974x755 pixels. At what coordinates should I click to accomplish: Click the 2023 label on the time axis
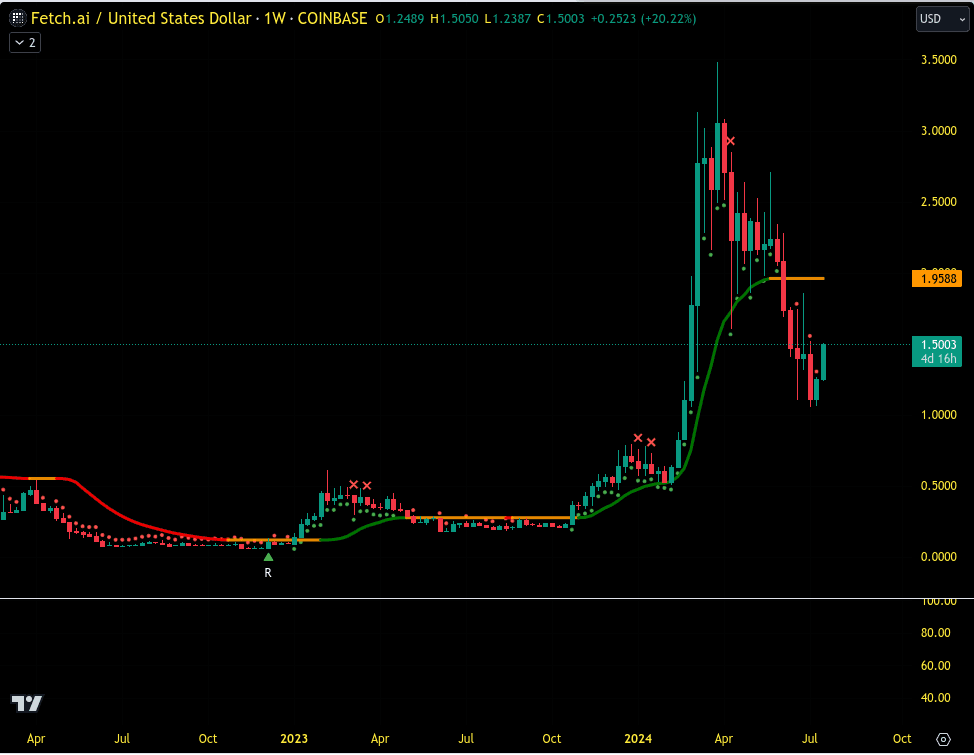[294, 739]
